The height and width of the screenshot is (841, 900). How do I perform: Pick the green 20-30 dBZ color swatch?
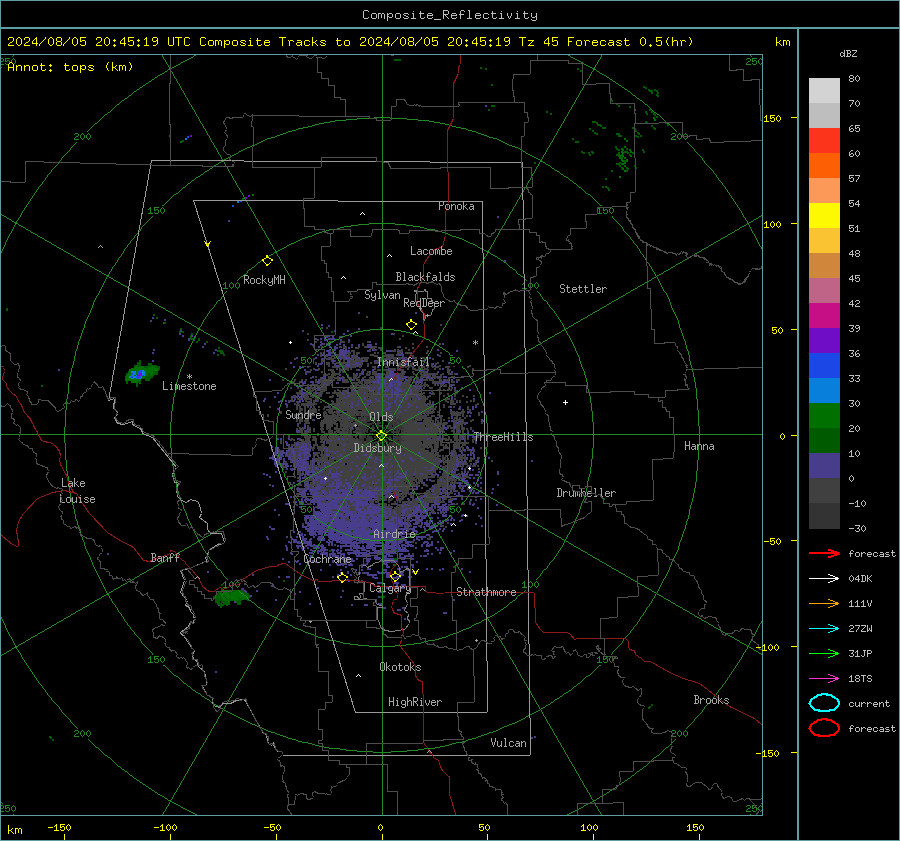pos(824,416)
